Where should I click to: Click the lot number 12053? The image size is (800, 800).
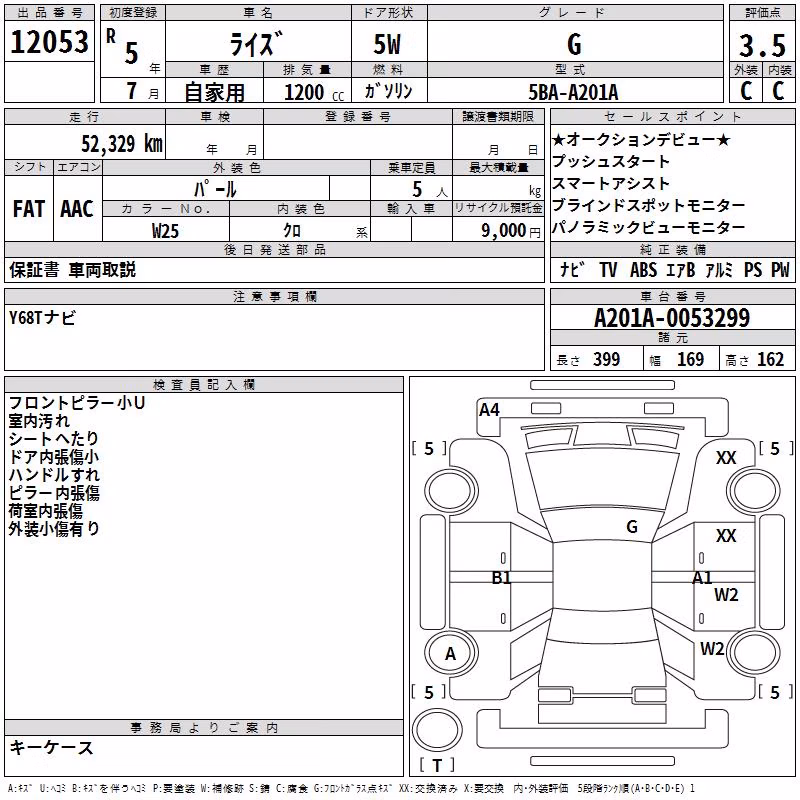pos(49,42)
